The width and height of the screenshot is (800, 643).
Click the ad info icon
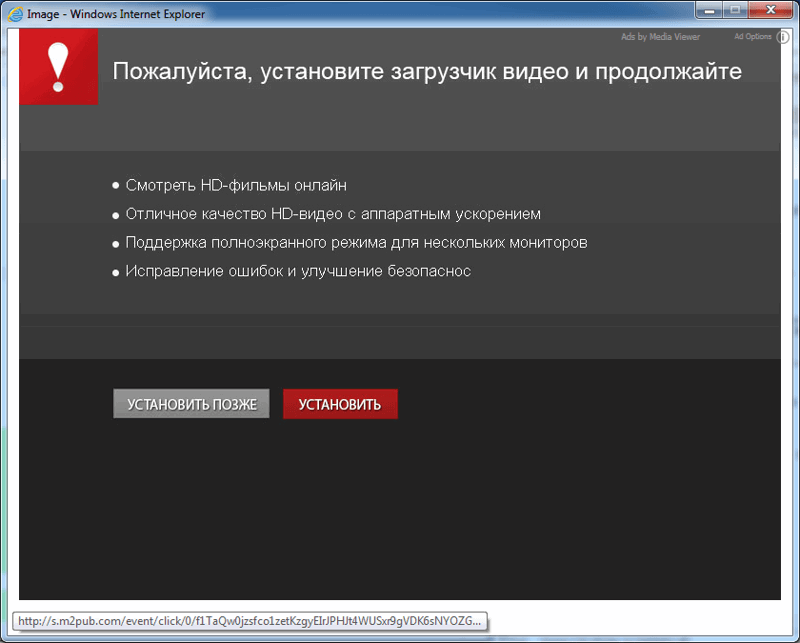(x=783, y=37)
